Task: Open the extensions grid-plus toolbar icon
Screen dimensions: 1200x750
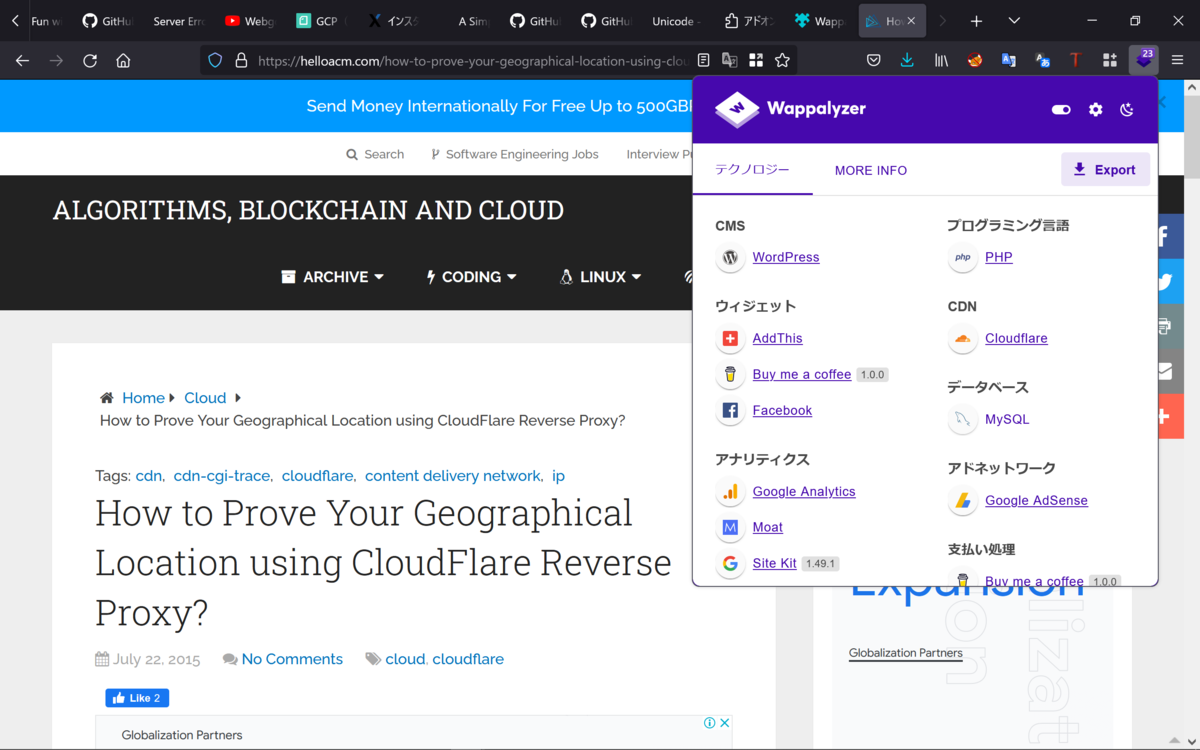Action: 1109,60
